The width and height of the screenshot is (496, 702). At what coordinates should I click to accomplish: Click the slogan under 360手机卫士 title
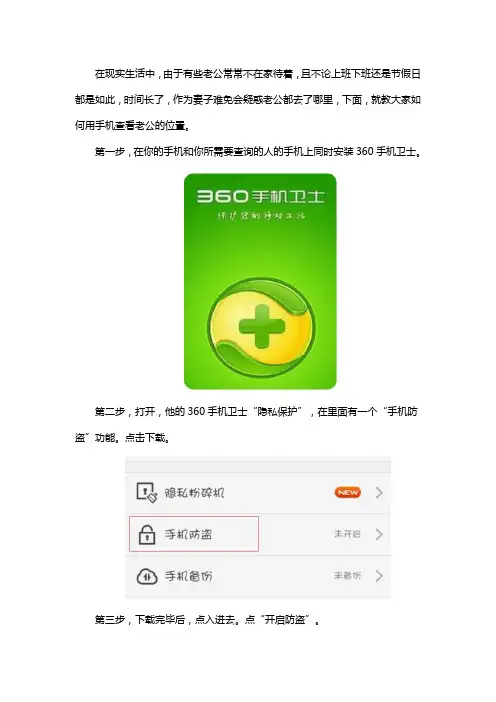261,216
